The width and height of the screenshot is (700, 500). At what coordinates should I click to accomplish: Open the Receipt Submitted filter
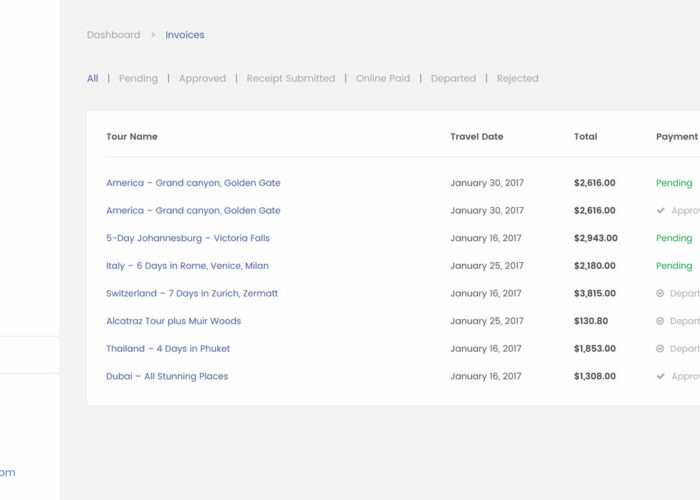pyautogui.click(x=291, y=78)
